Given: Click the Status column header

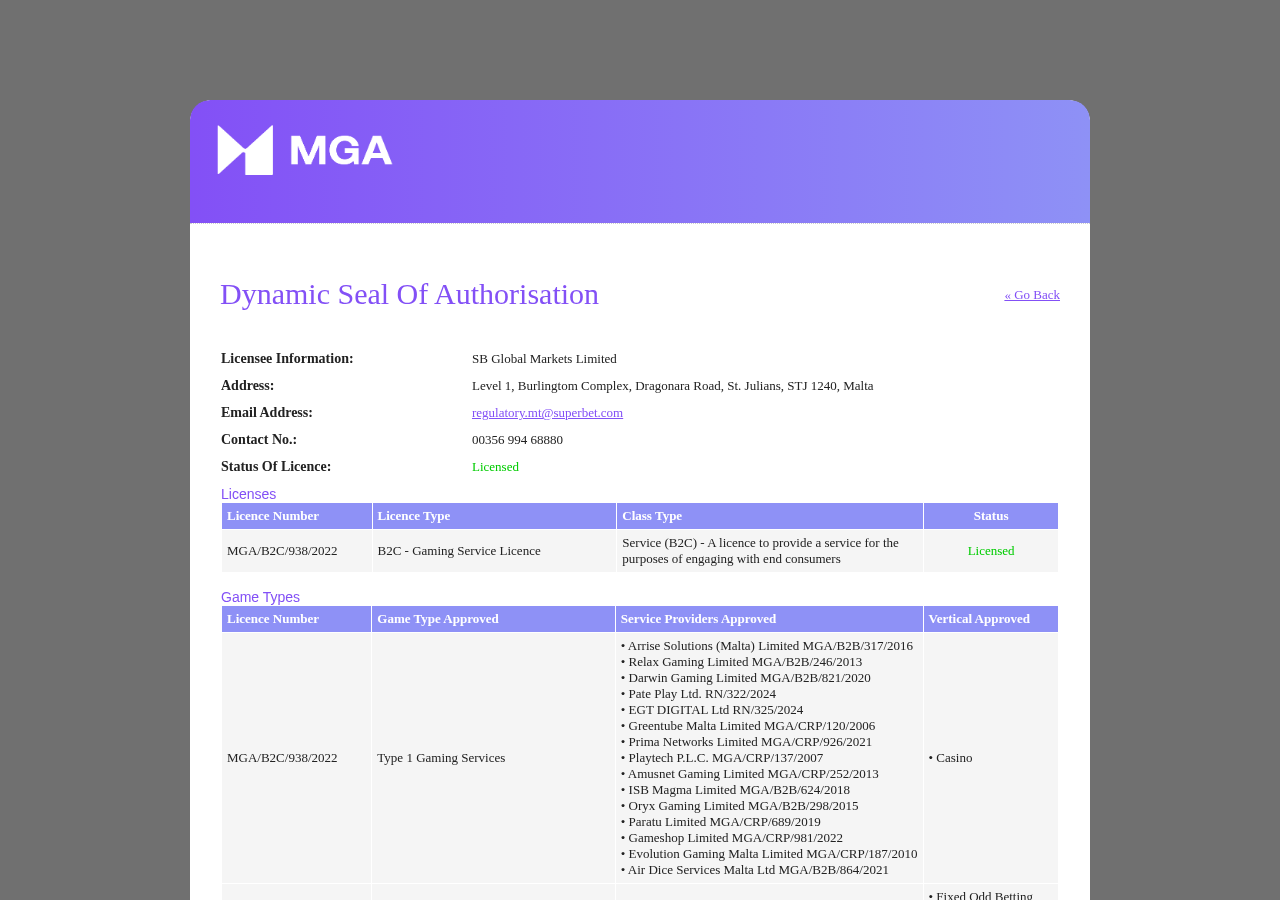Looking at the screenshot, I should (x=991, y=516).
